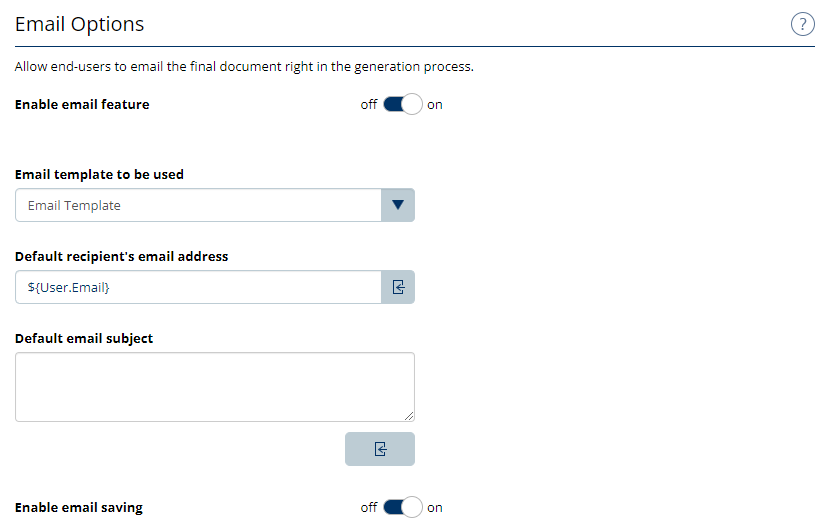Open the help question mark icon
Image resolution: width=822 pixels, height=532 pixels.
pos(802,25)
